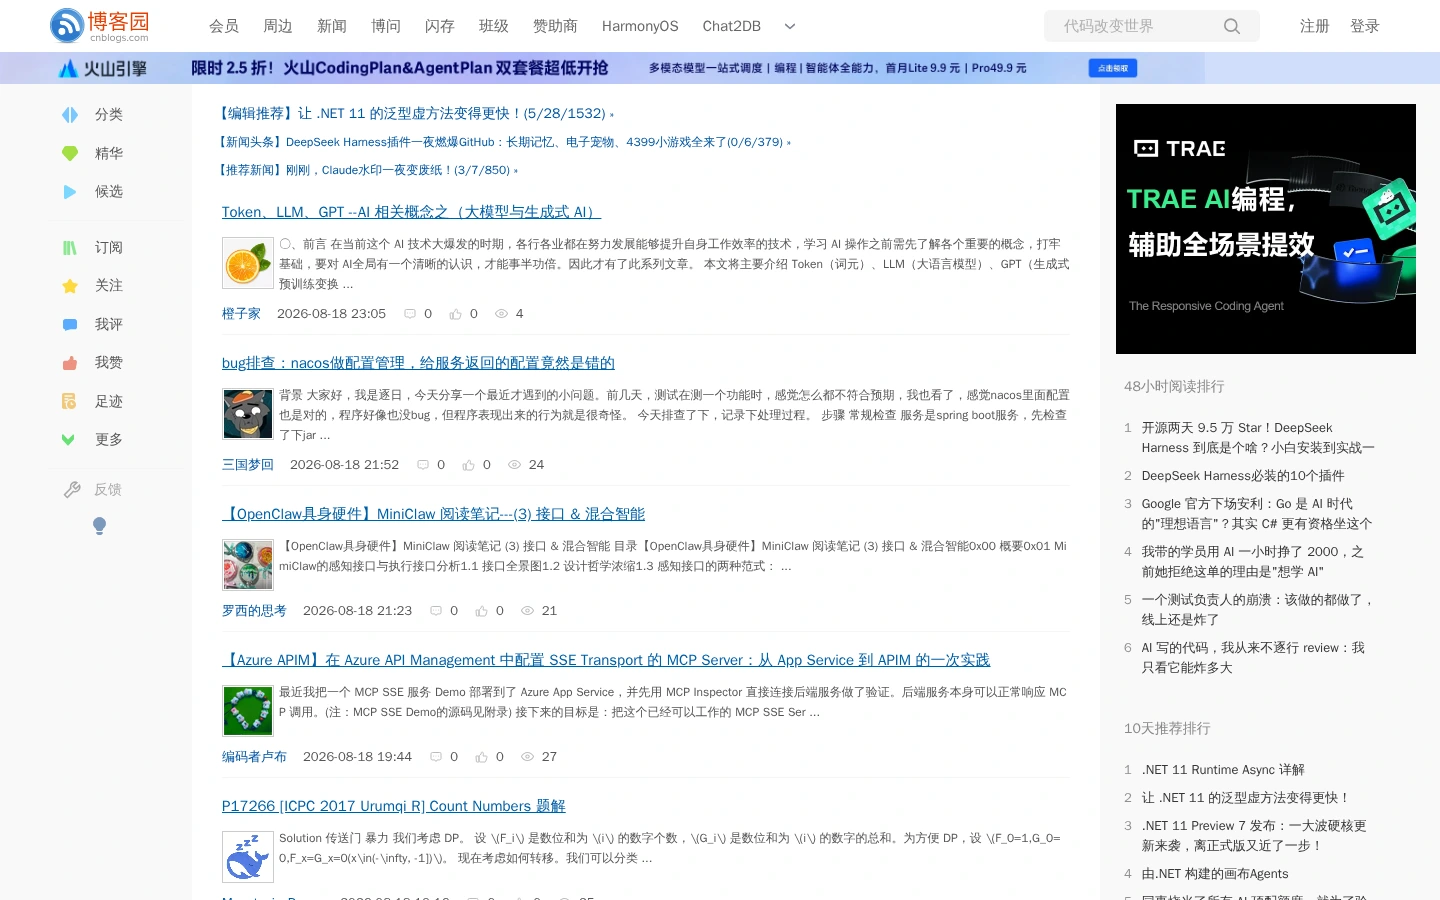
Task: Open 橙子家 orange avatar thumbnail
Action: coord(248,264)
